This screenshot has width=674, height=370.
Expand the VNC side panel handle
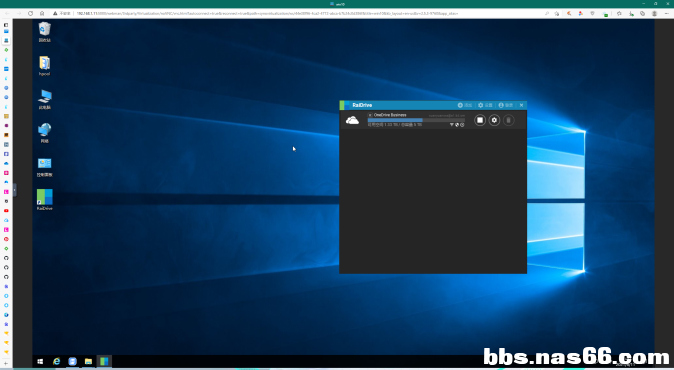pyautogui.click(x=15, y=190)
